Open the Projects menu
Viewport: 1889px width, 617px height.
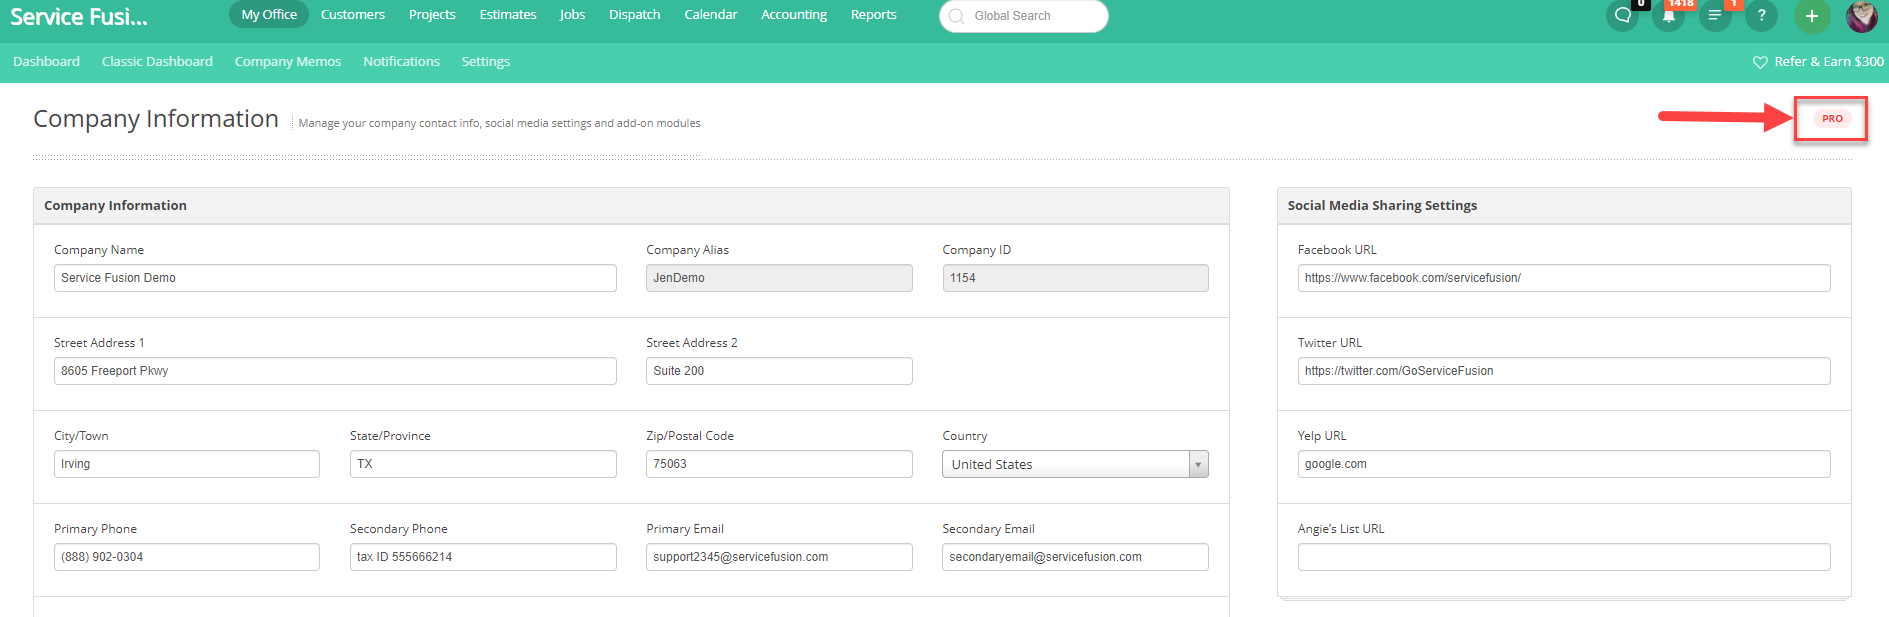point(432,15)
